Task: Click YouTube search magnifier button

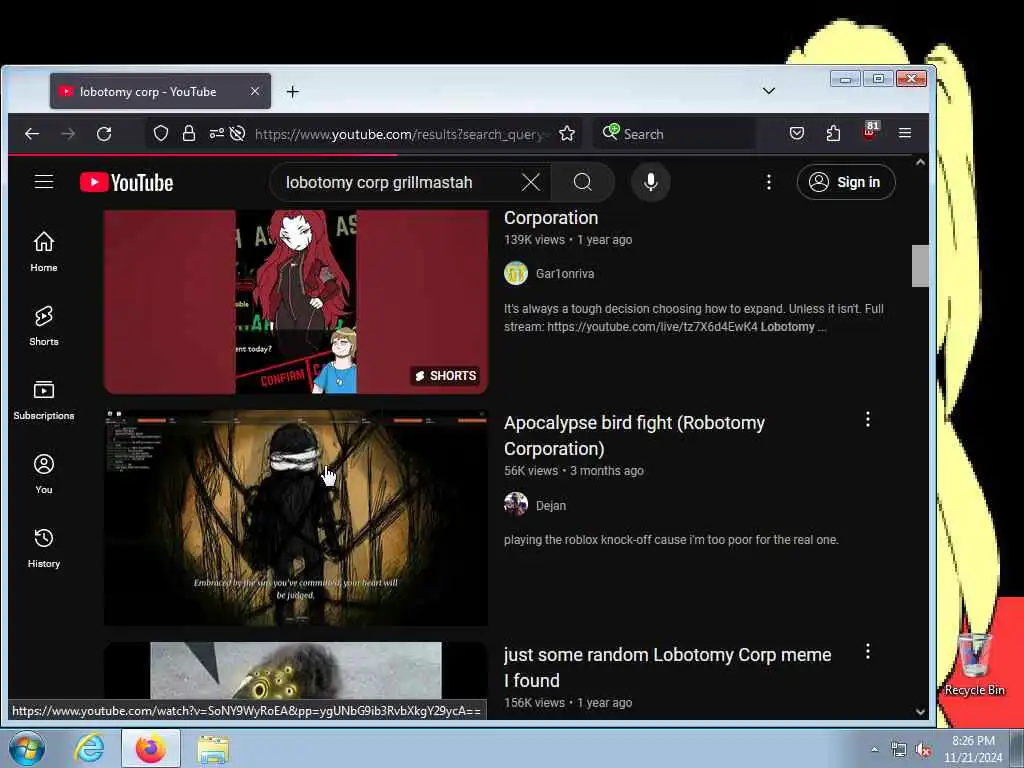Action: click(583, 182)
